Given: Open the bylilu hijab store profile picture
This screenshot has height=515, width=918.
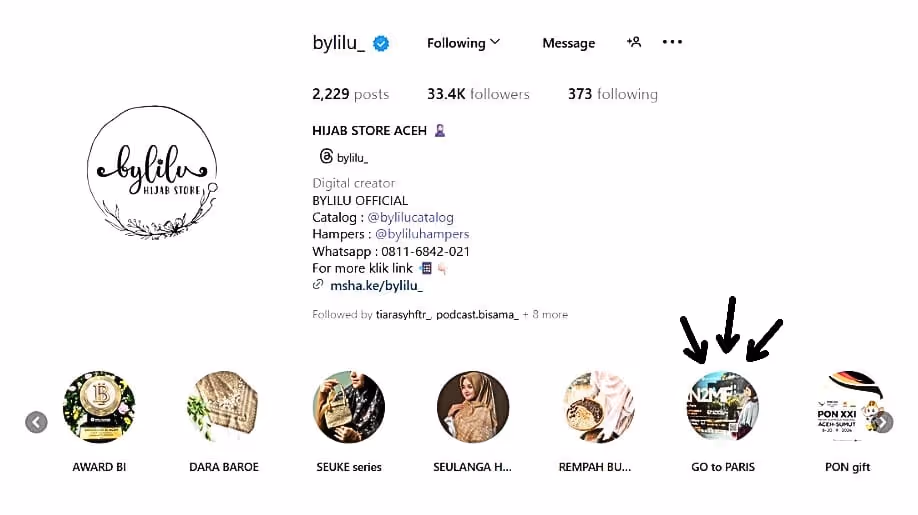Looking at the screenshot, I should click(x=152, y=173).
